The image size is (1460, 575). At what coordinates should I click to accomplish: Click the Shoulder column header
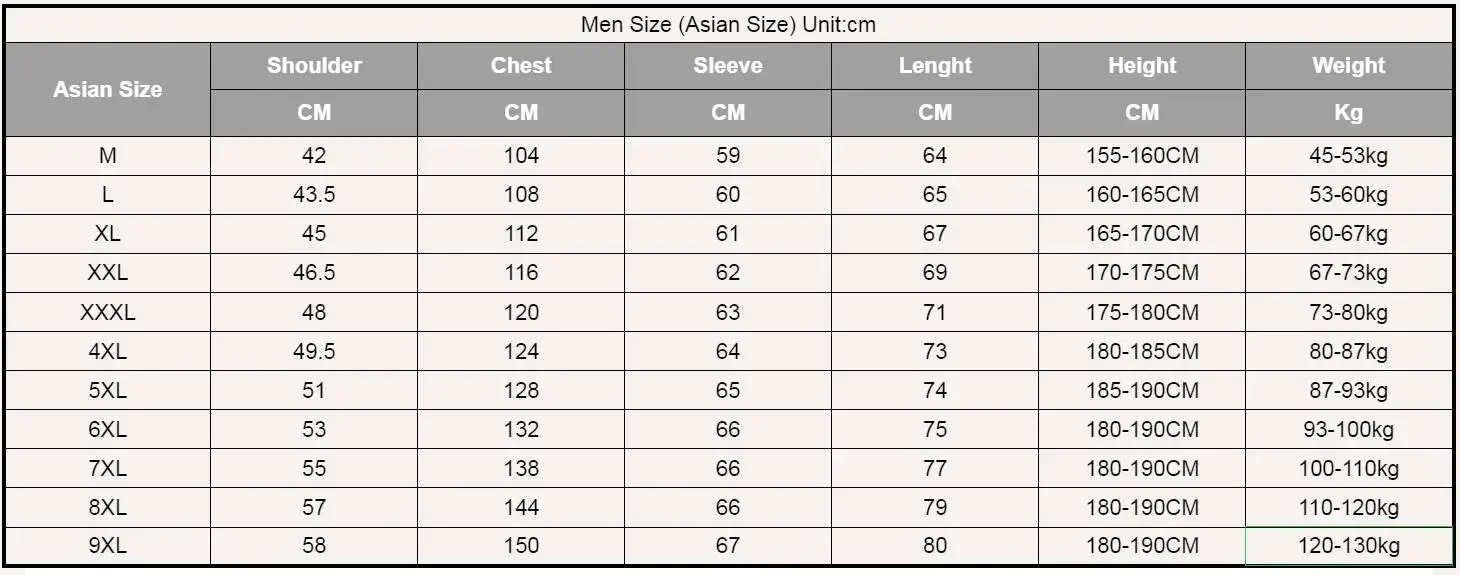[x=314, y=66]
